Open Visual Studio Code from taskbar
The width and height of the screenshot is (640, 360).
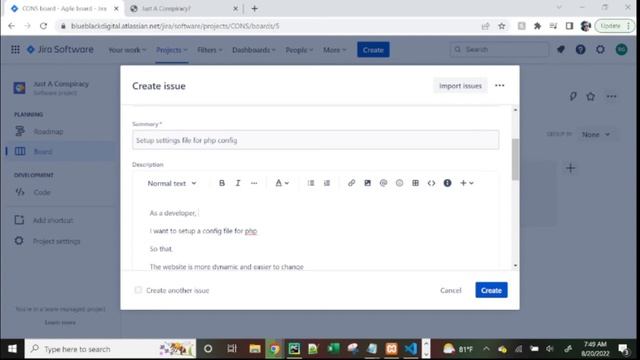coord(411,349)
